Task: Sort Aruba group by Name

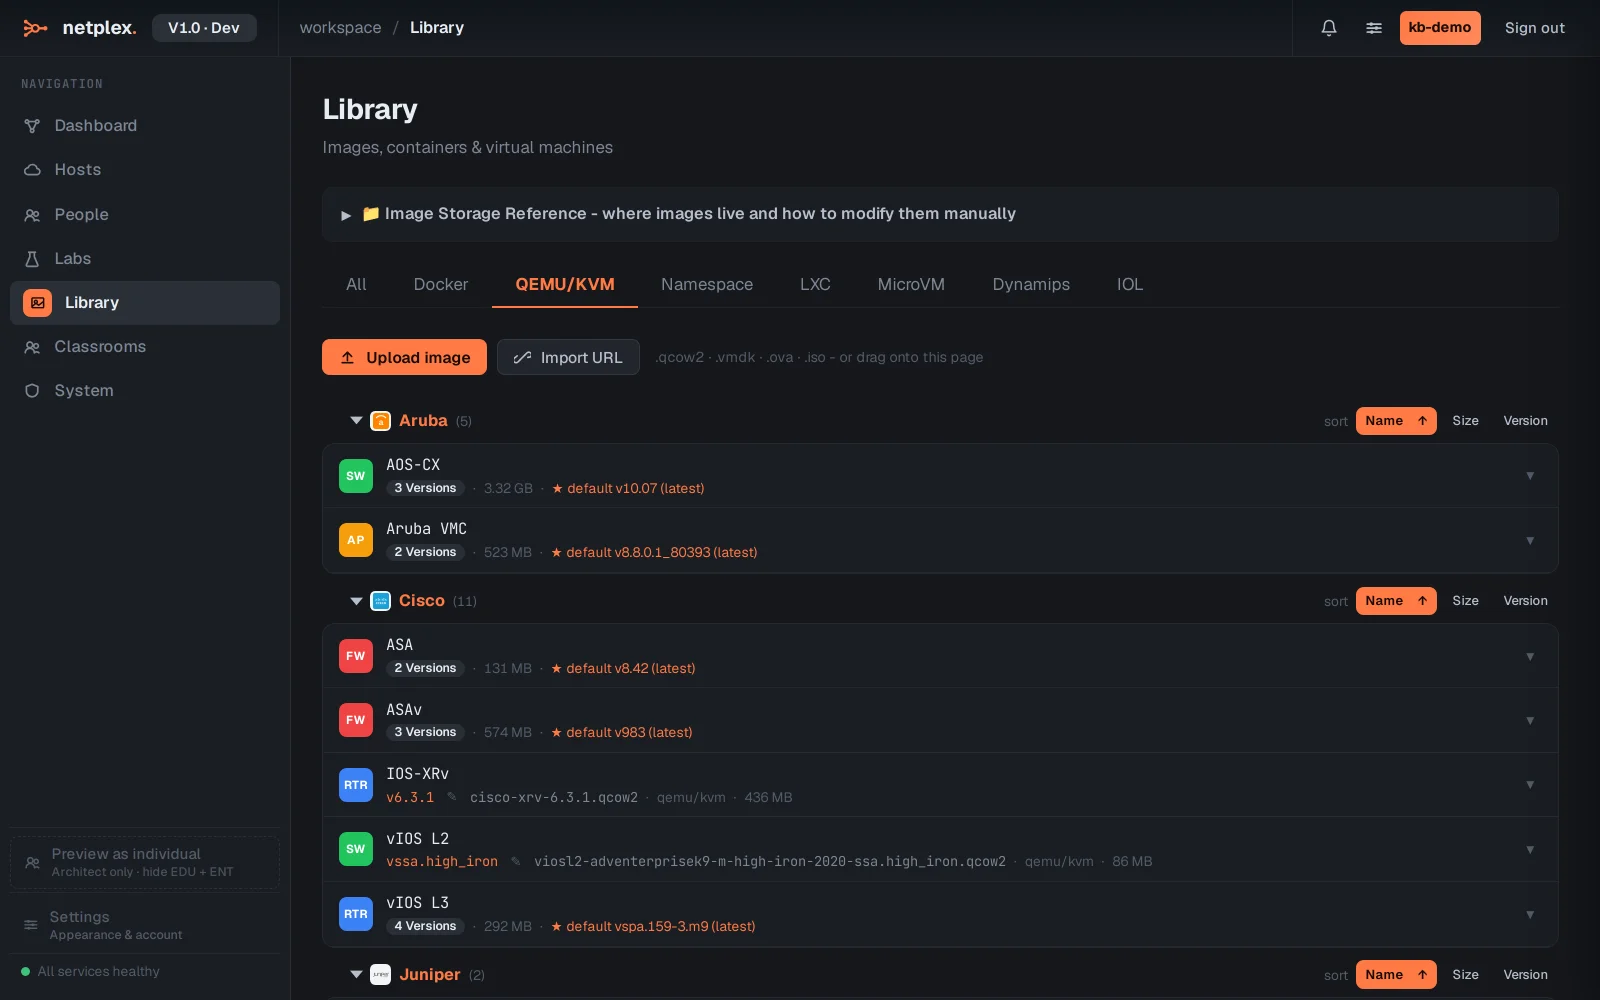Action: (1396, 421)
